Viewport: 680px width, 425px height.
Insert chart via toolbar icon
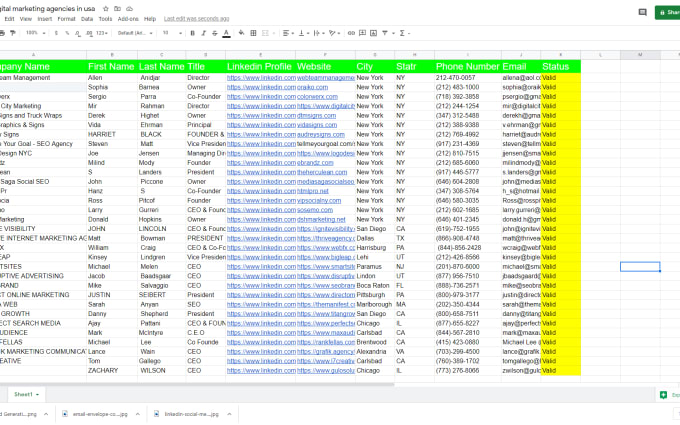tap(373, 33)
